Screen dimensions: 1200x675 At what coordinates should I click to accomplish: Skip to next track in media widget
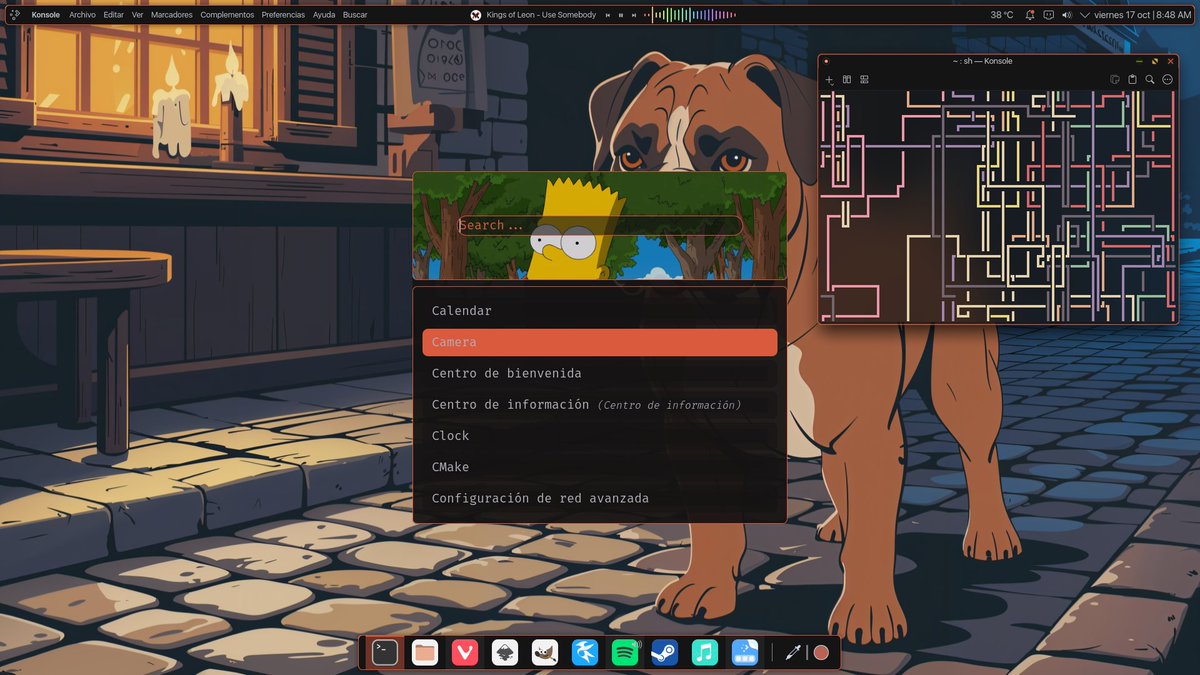pos(633,15)
